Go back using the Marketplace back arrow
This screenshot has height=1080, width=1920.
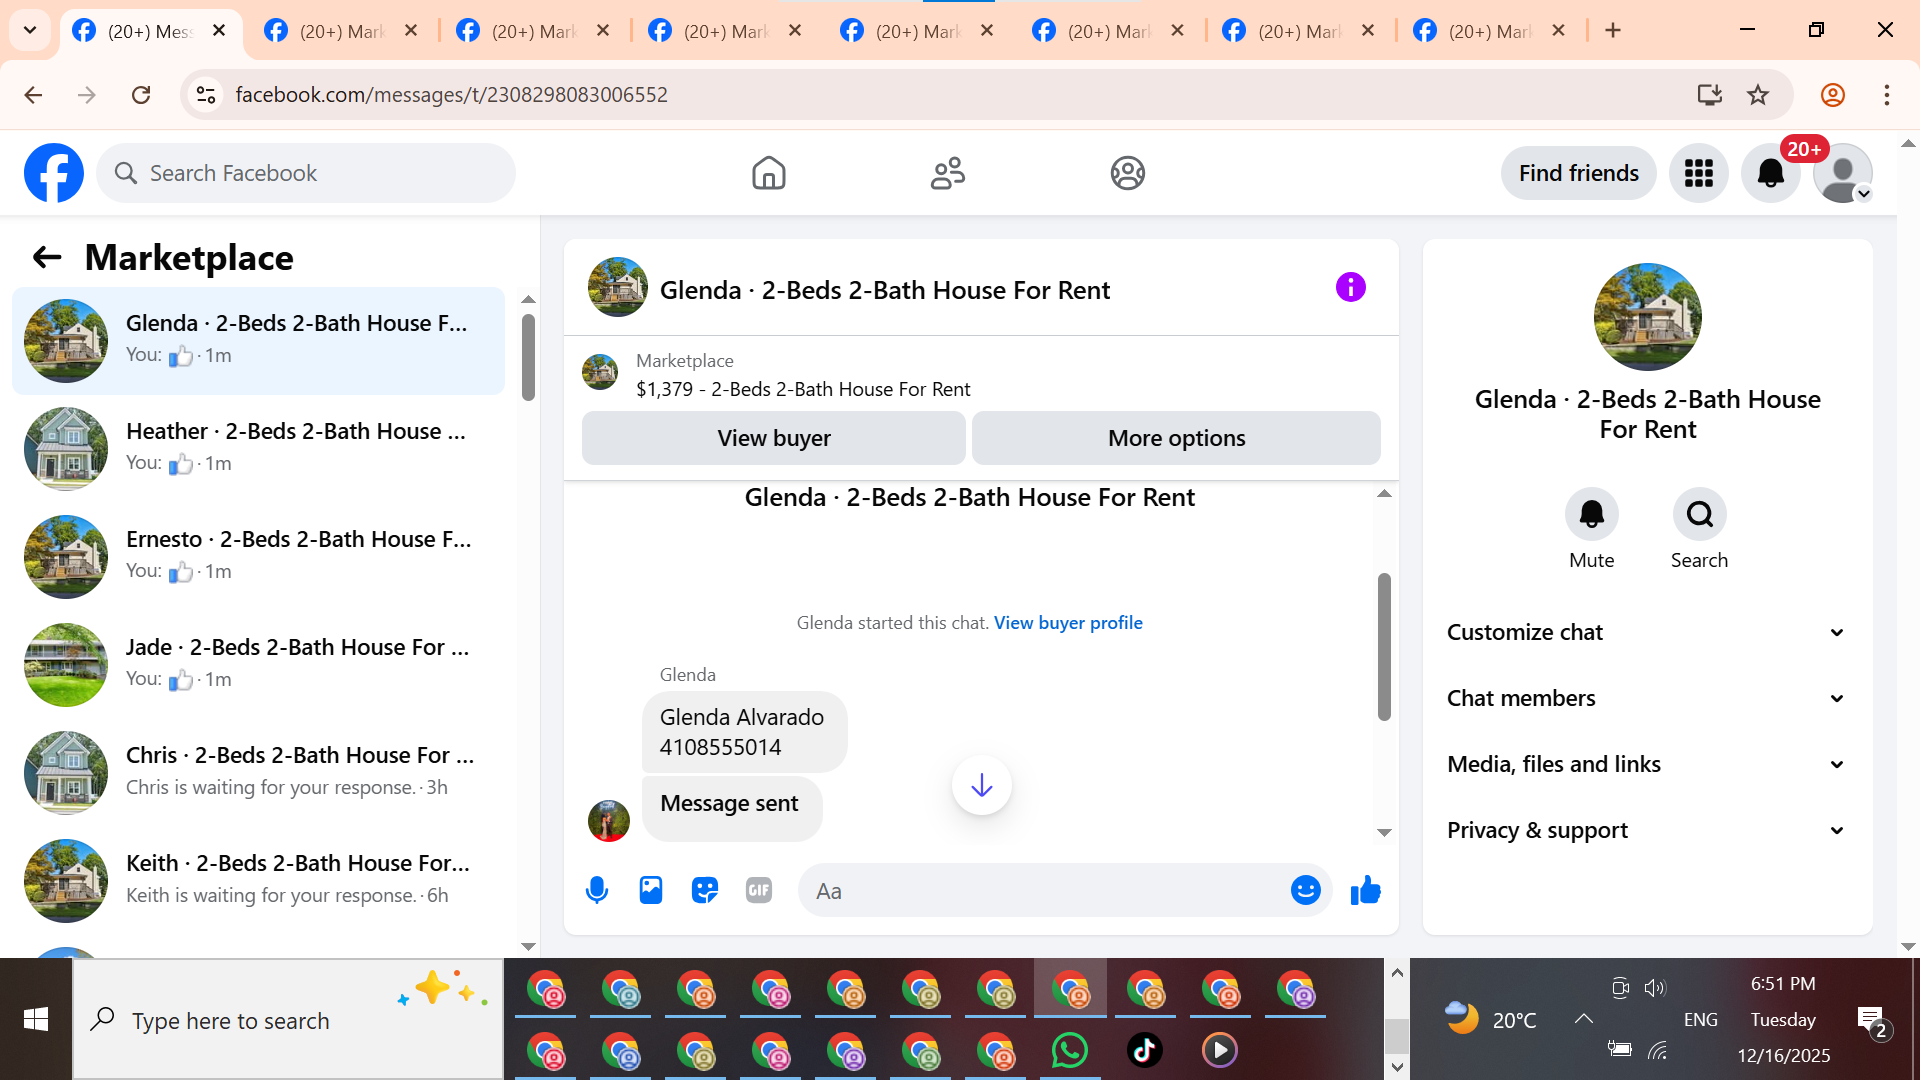[47, 258]
